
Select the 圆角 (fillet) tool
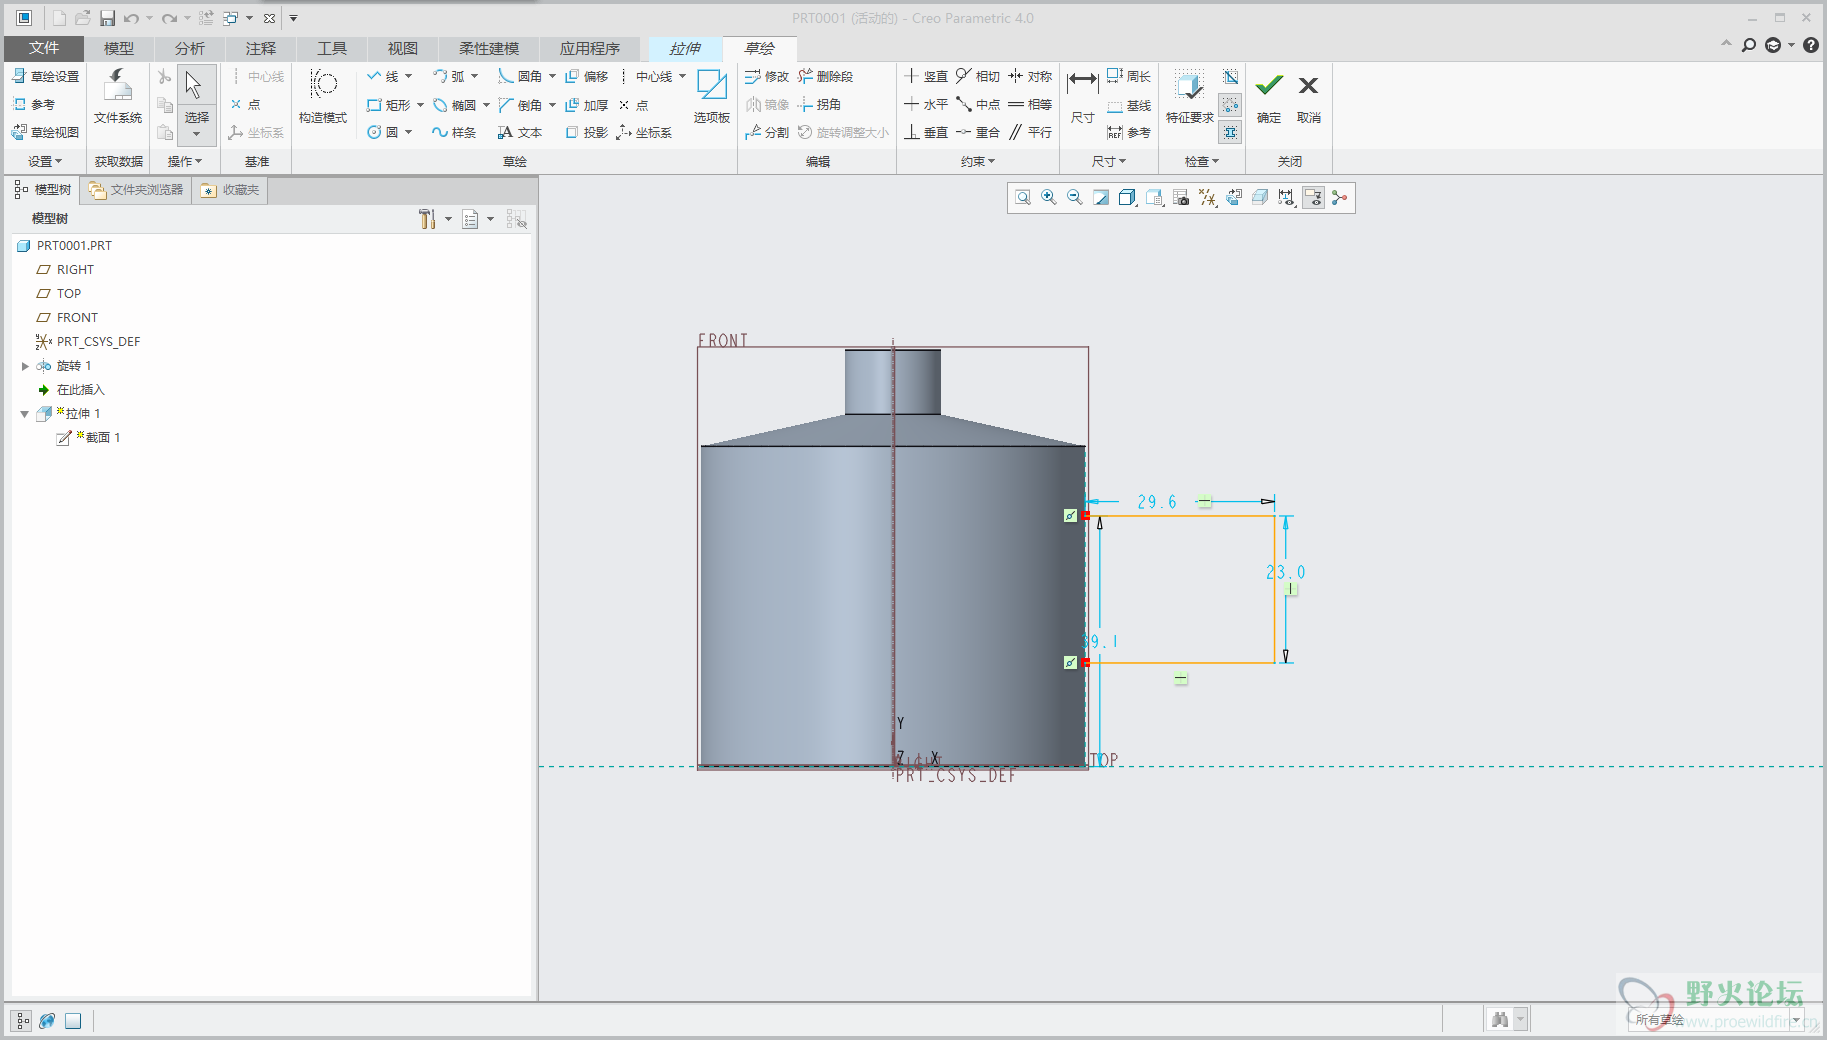[x=520, y=77]
